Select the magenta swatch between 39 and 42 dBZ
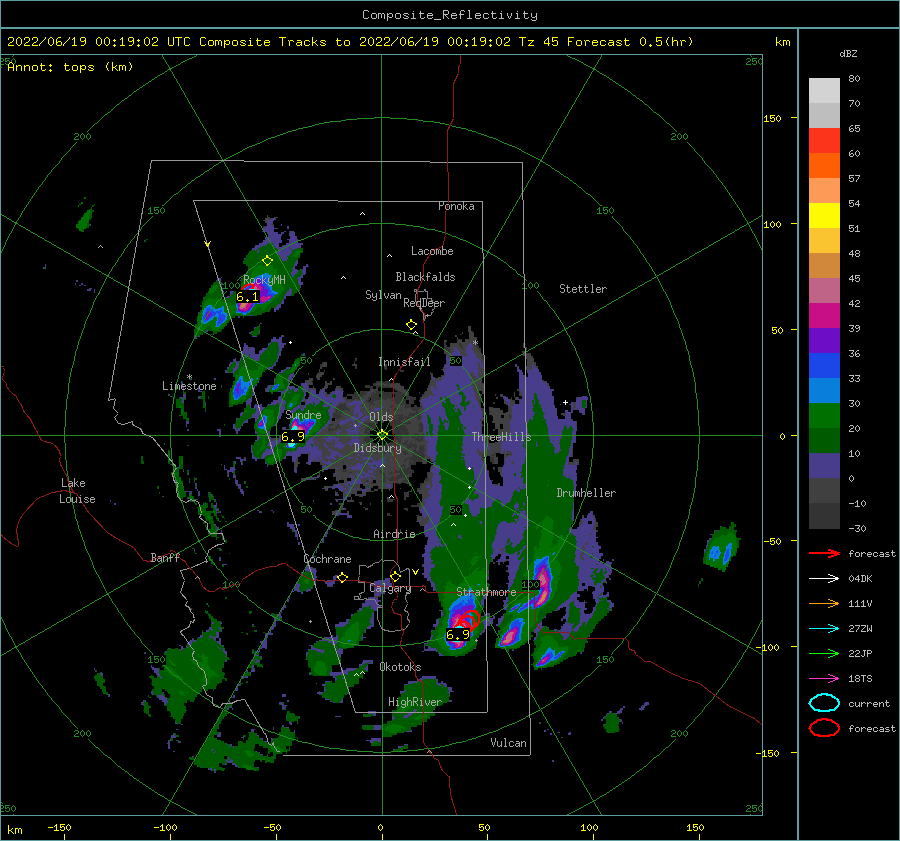Viewport: 900px width, 841px height. point(824,316)
